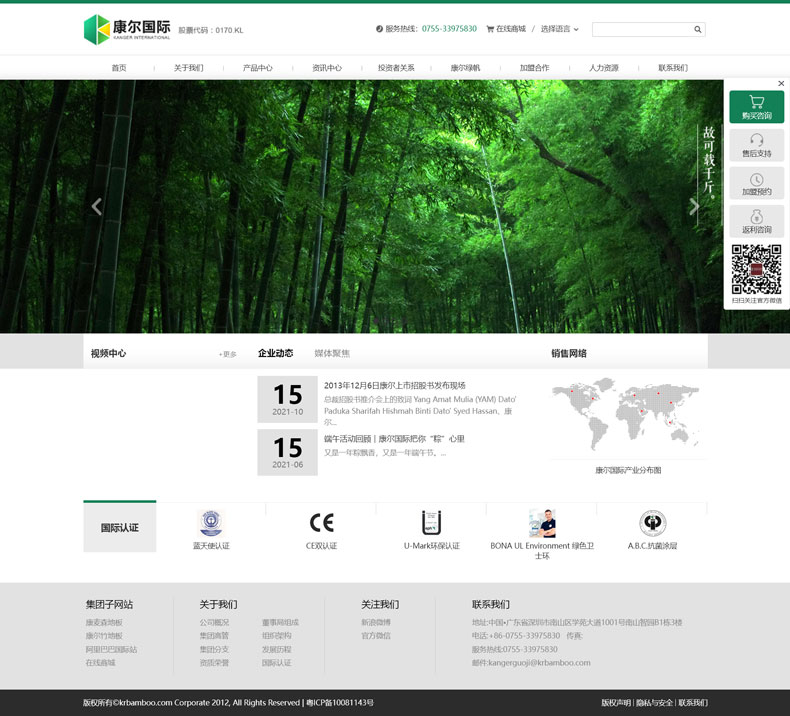Open the 加盟预约 clock sidebar button

coord(757,183)
